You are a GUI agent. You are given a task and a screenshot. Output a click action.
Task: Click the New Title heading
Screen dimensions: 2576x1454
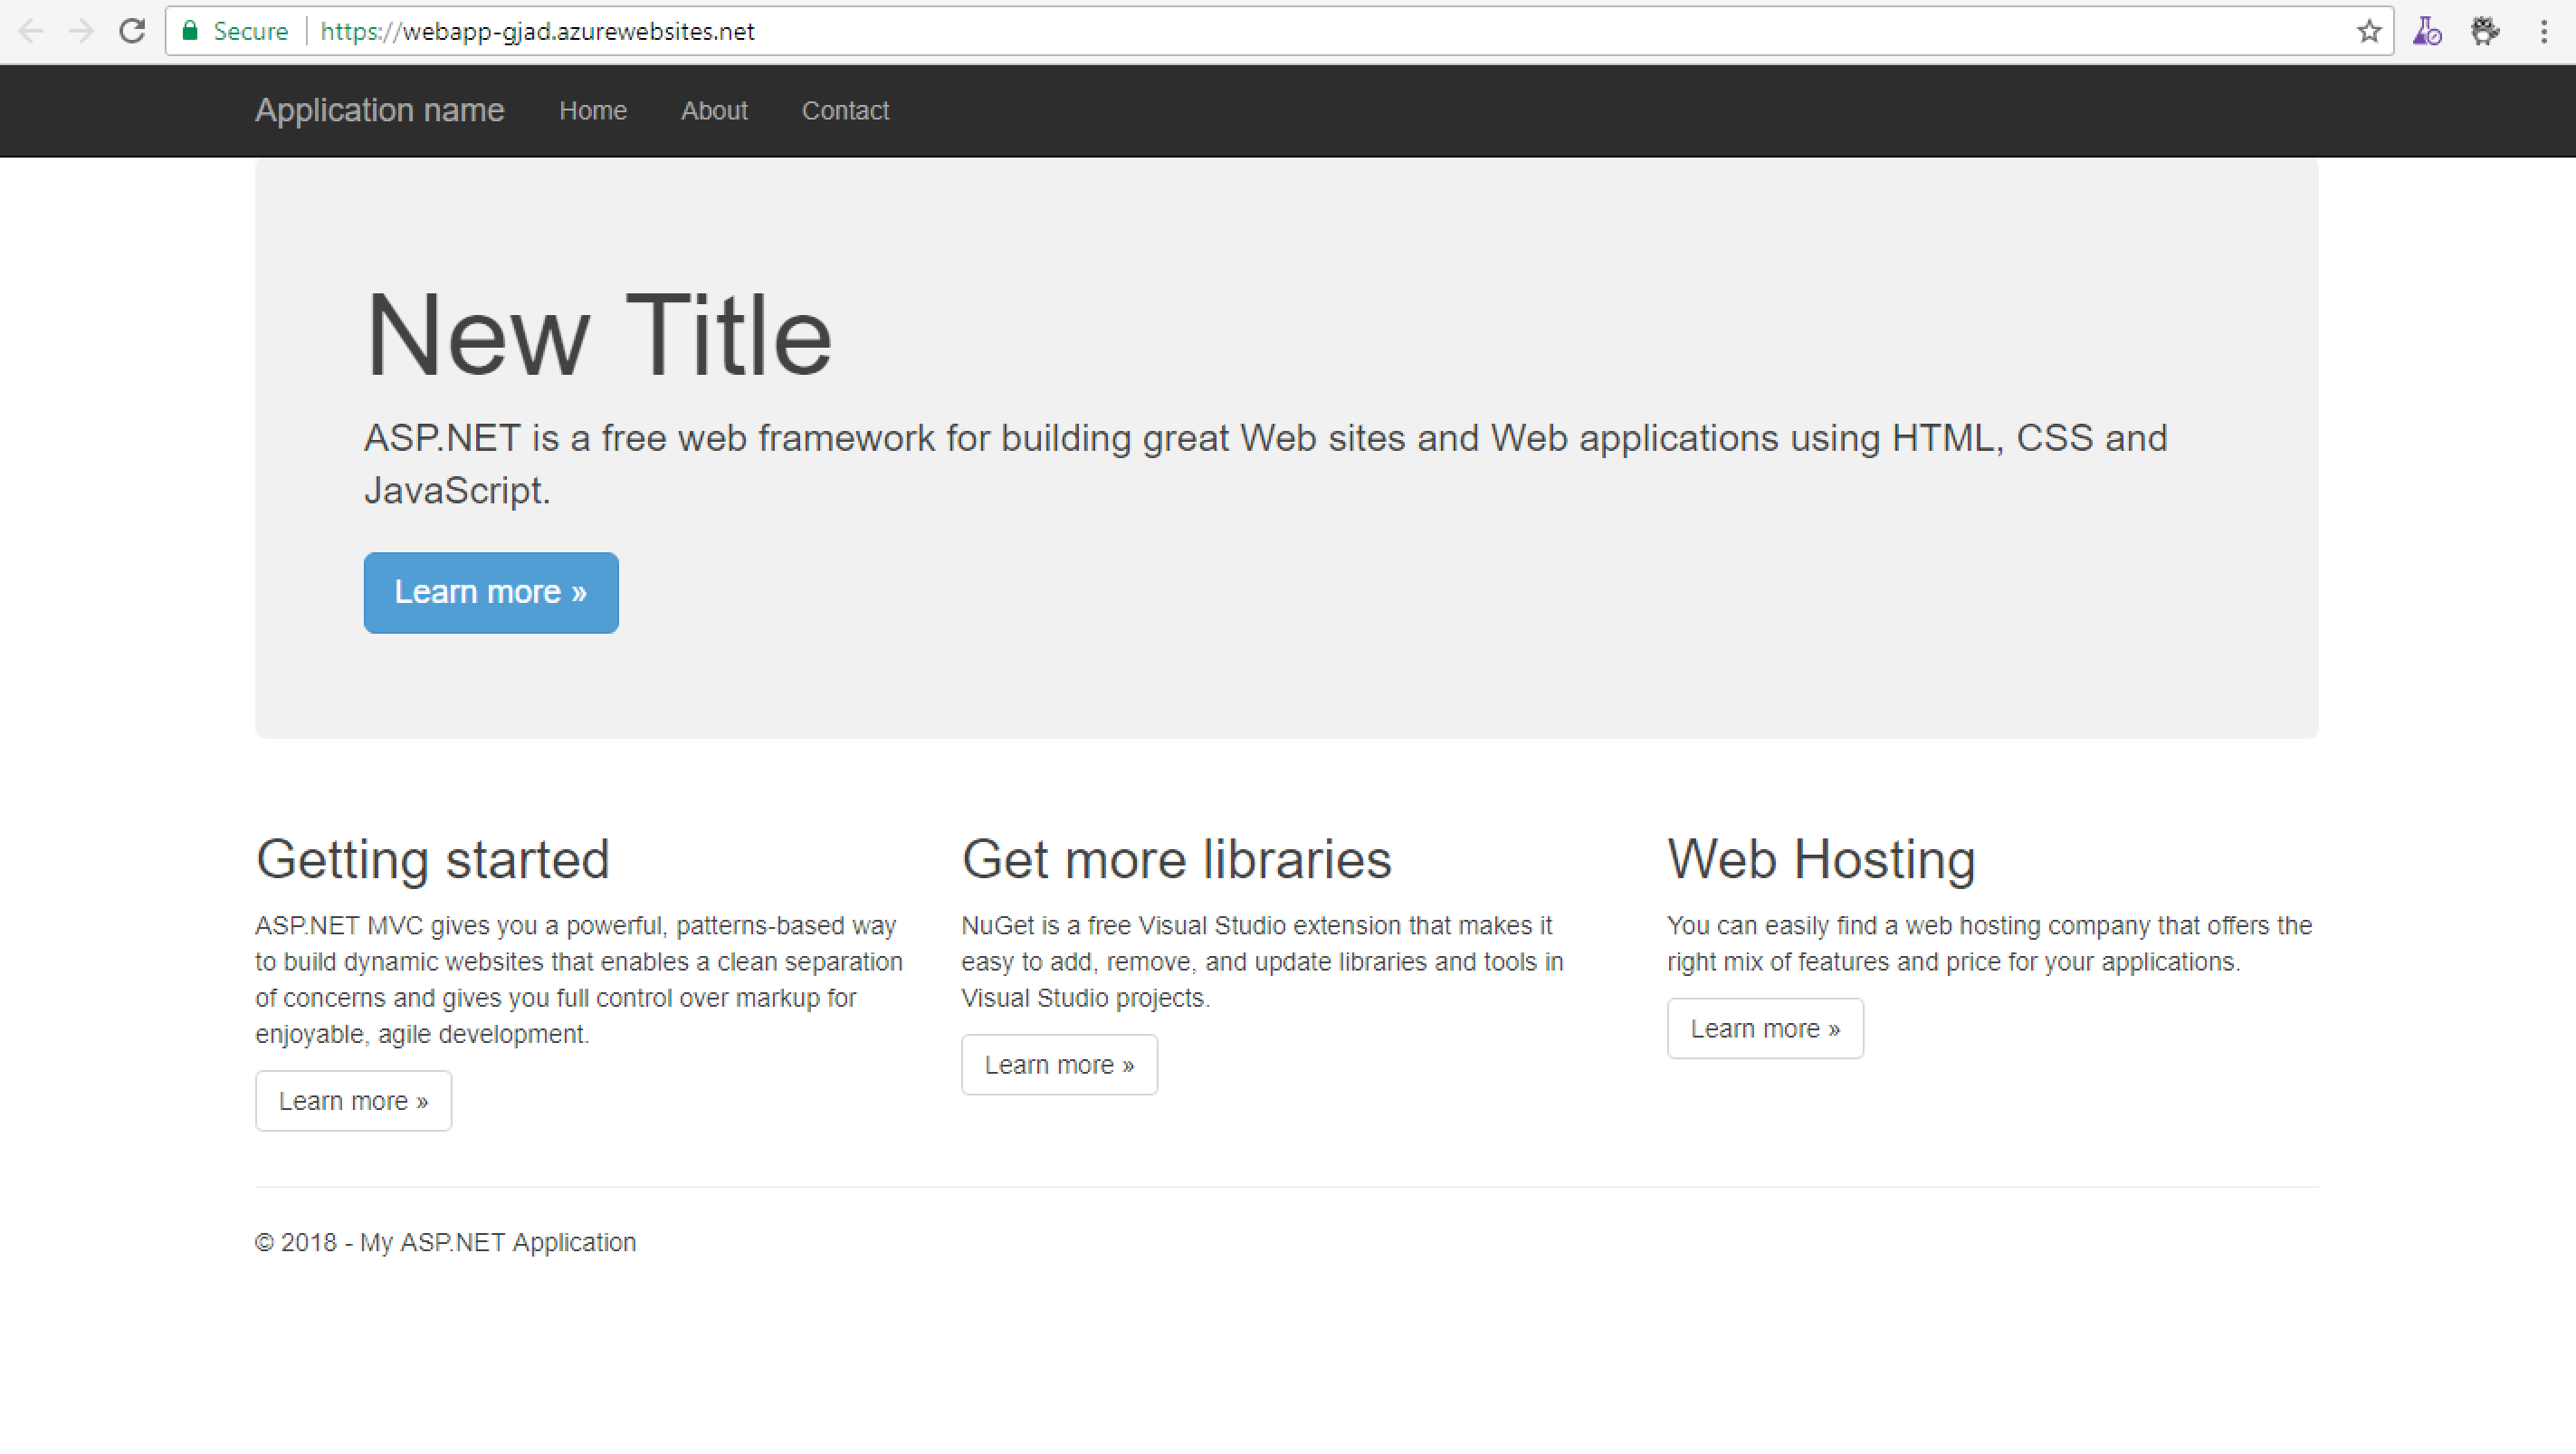pyautogui.click(x=598, y=335)
